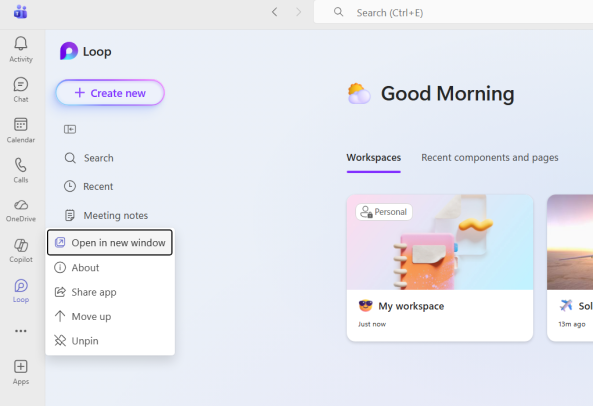Open Calls in the Teams sidebar
593x406 pixels.
[x=21, y=170]
